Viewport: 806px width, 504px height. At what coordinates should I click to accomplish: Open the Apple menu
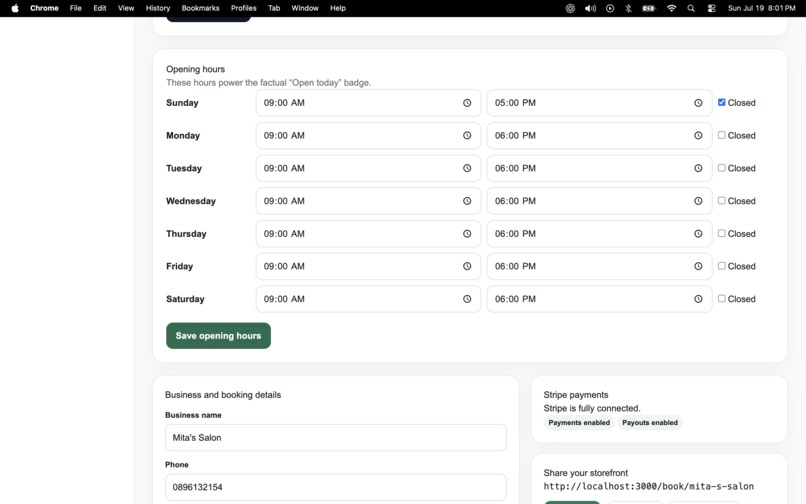[x=15, y=8]
